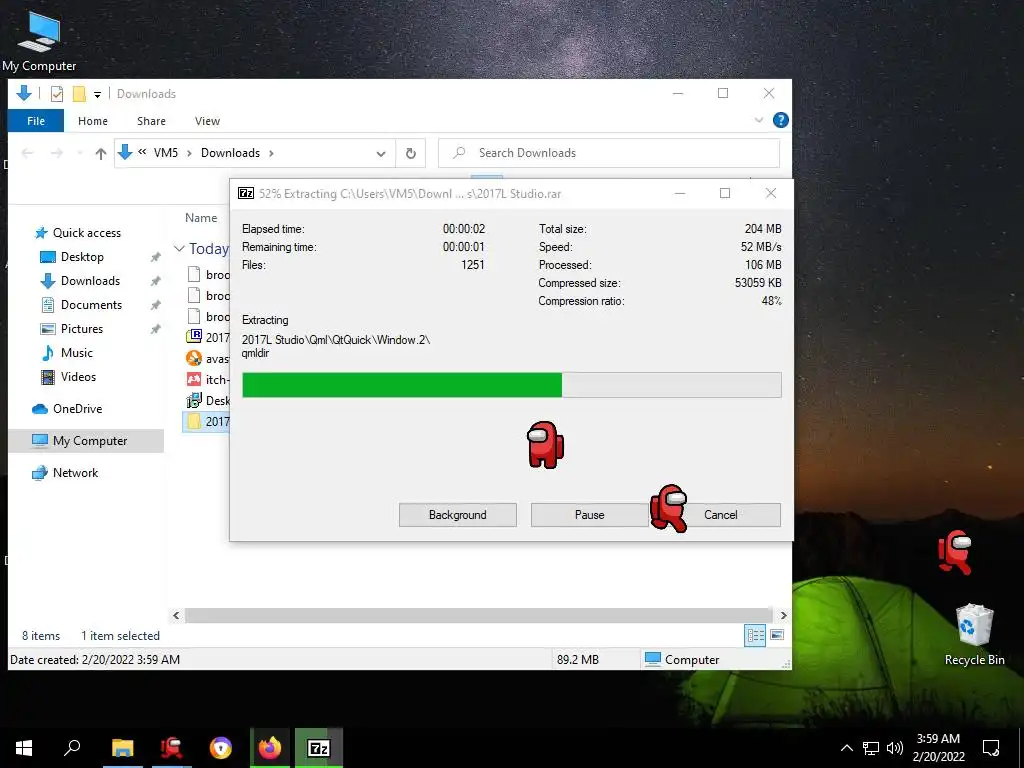Select the 2017 RAR archive file row
This screenshot has height=768, width=1024.
tap(208, 337)
